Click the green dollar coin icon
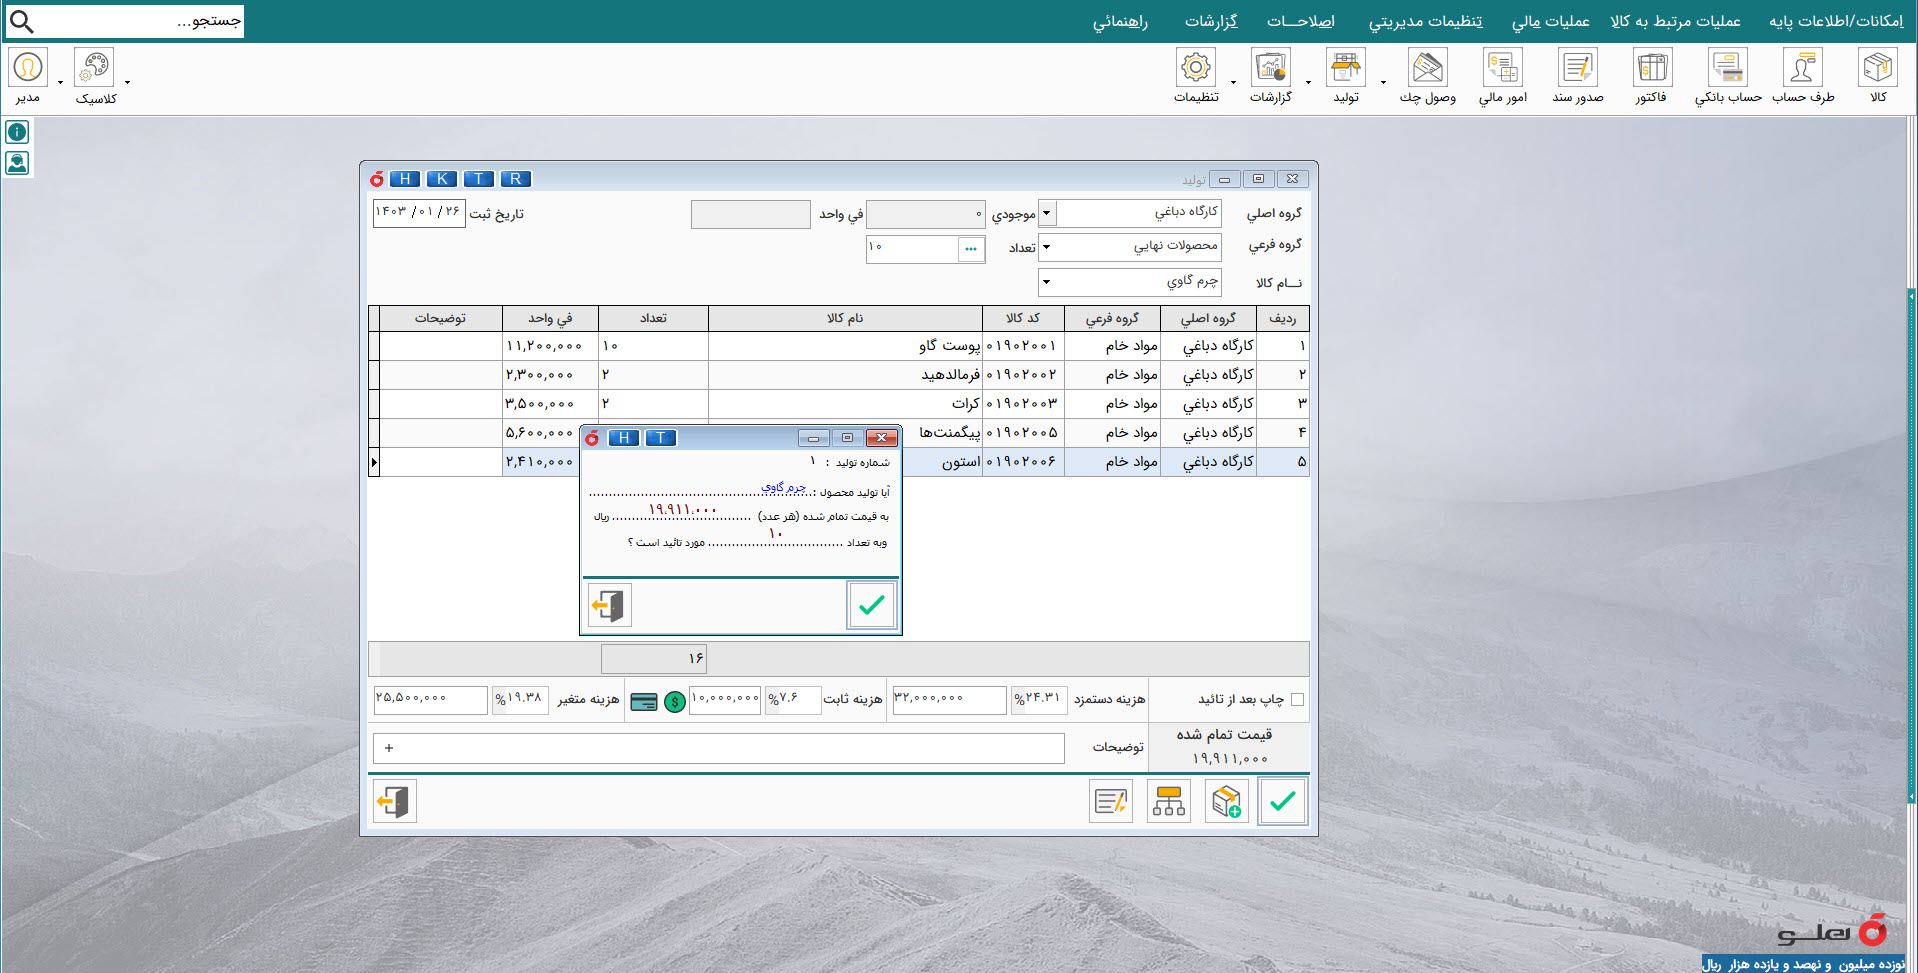The width and height of the screenshot is (1918, 973). pos(675,702)
